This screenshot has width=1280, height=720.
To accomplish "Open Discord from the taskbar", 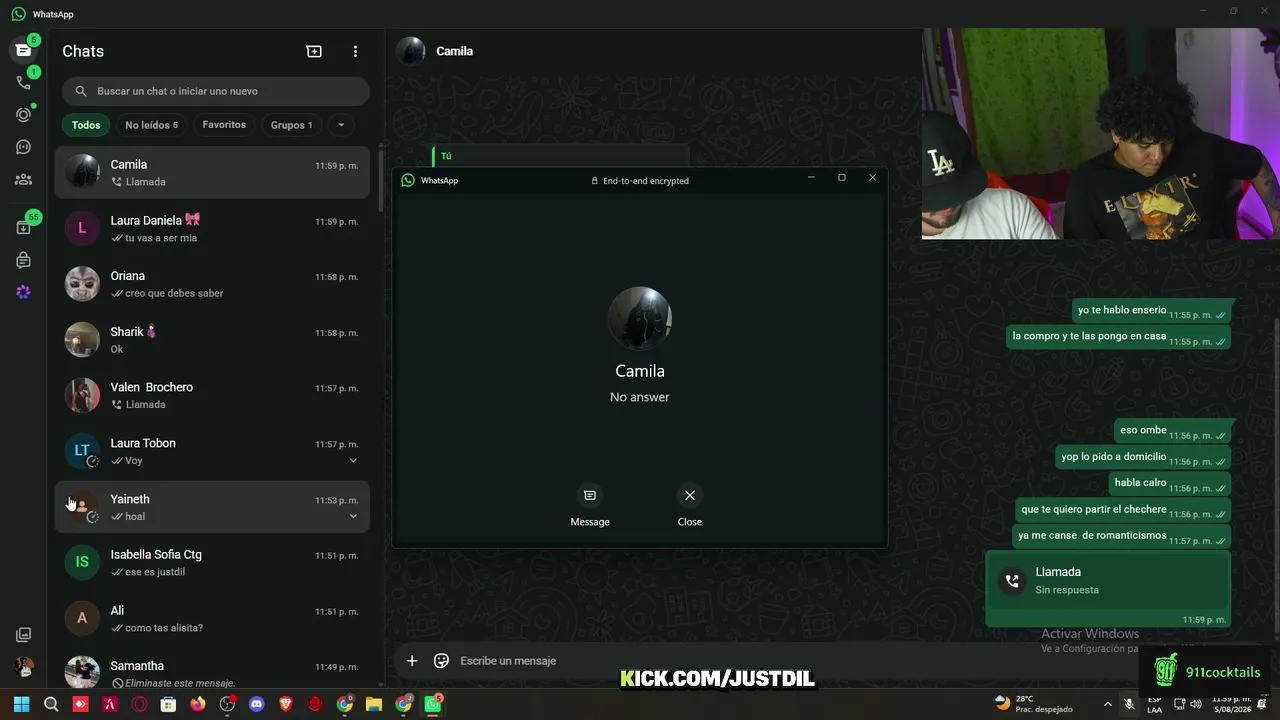I will click(x=257, y=704).
